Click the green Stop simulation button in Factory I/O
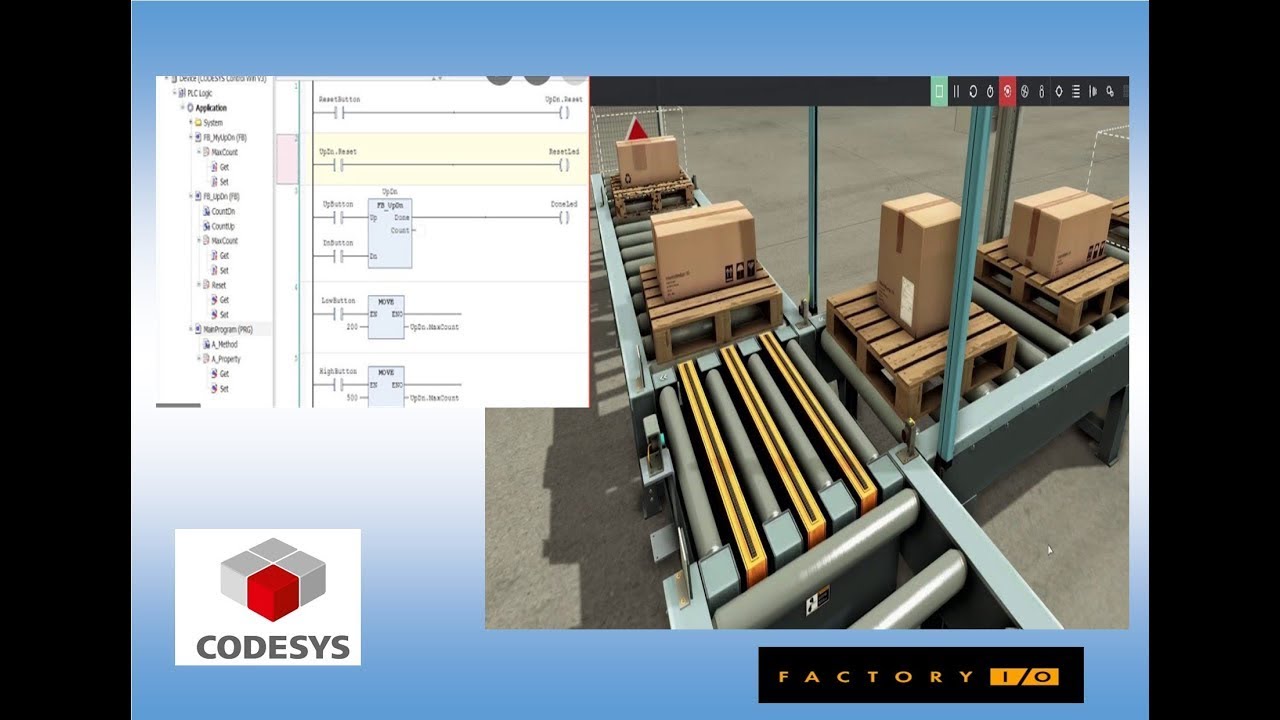The height and width of the screenshot is (720, 1280). (x=939, y=91)
